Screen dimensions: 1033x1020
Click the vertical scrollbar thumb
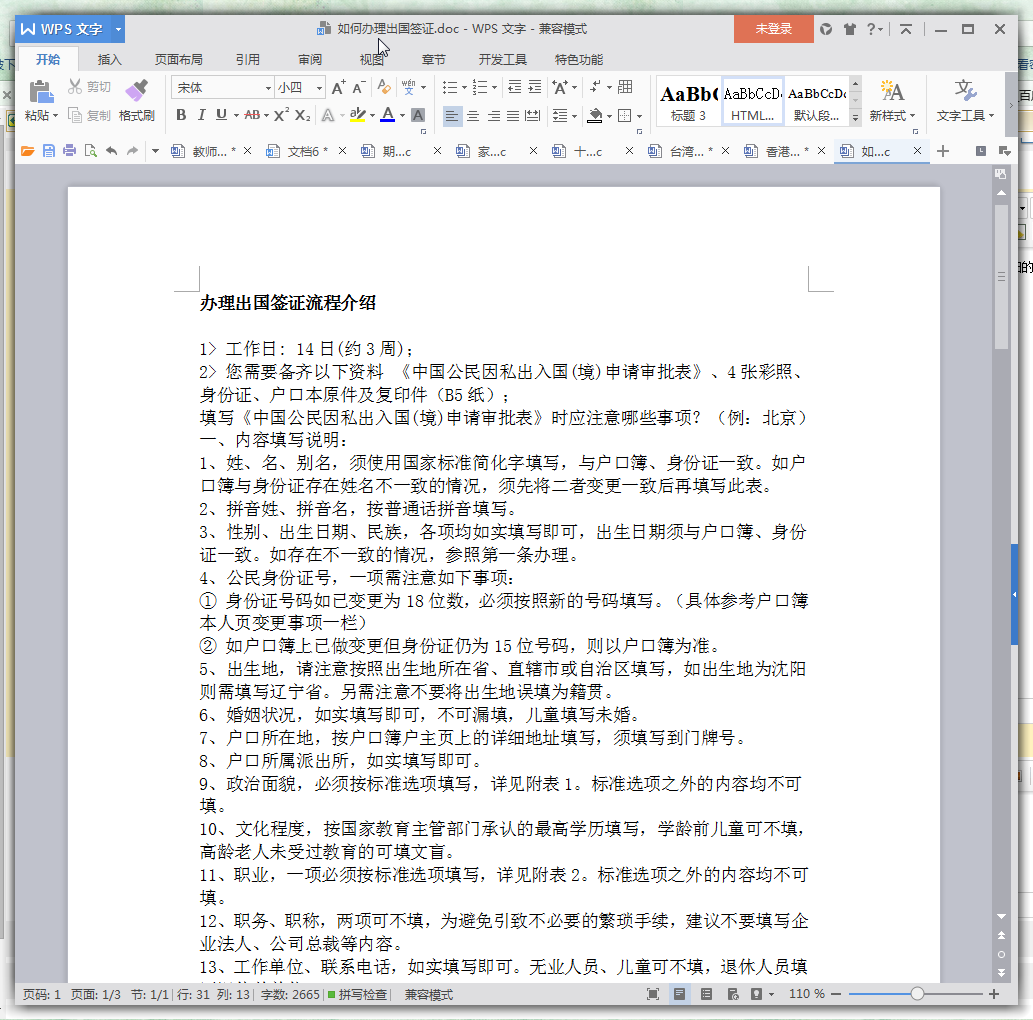pyautogui.click(x=1001, y=276)
